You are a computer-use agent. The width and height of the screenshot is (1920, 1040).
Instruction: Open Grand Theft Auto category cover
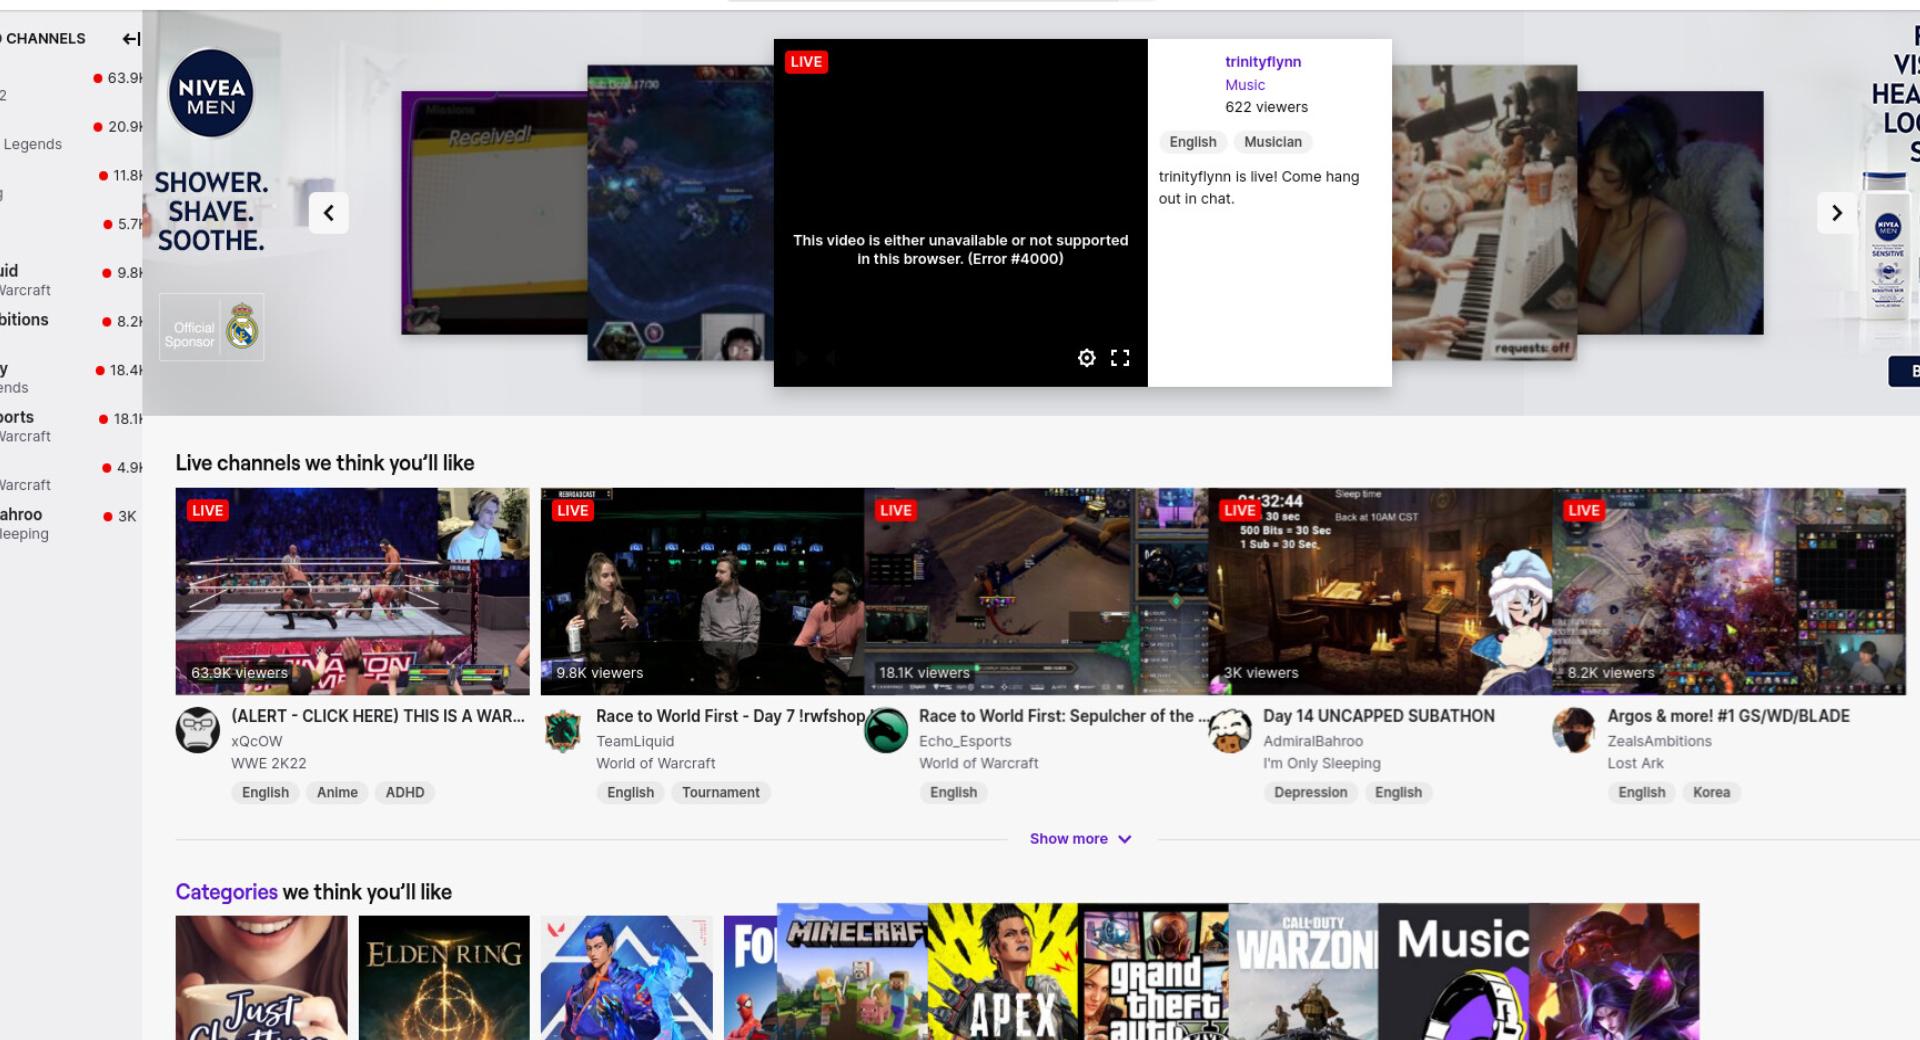click(x=1153, y=972)
